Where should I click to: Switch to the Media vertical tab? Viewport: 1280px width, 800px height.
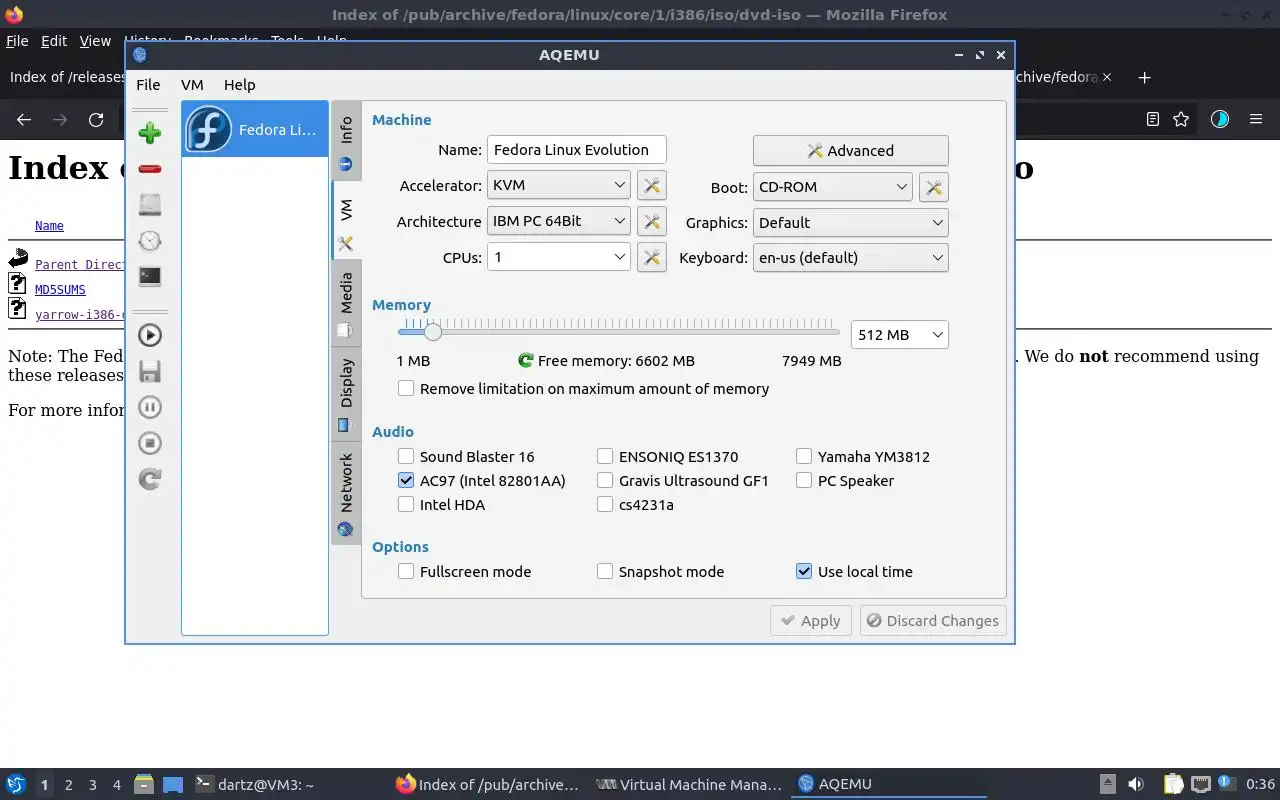[346, 303]
